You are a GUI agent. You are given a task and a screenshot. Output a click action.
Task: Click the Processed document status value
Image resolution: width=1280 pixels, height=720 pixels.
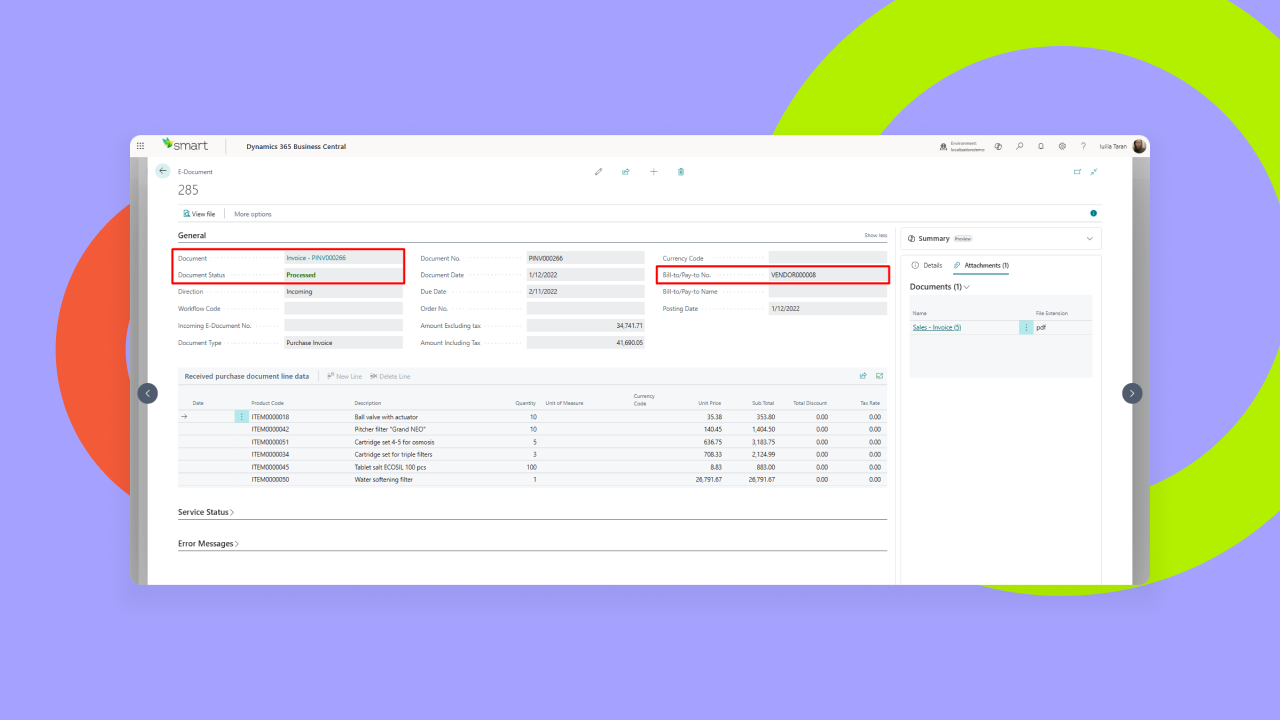pyautogui.click(x=343, y=275)
